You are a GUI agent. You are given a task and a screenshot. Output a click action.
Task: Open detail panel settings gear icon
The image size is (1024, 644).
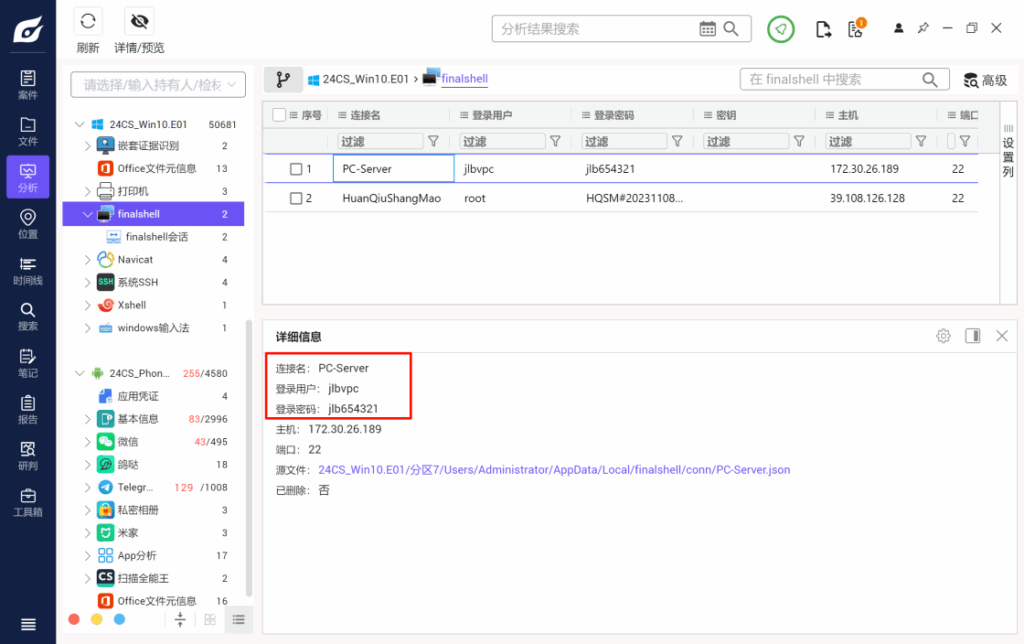(943, 336)
